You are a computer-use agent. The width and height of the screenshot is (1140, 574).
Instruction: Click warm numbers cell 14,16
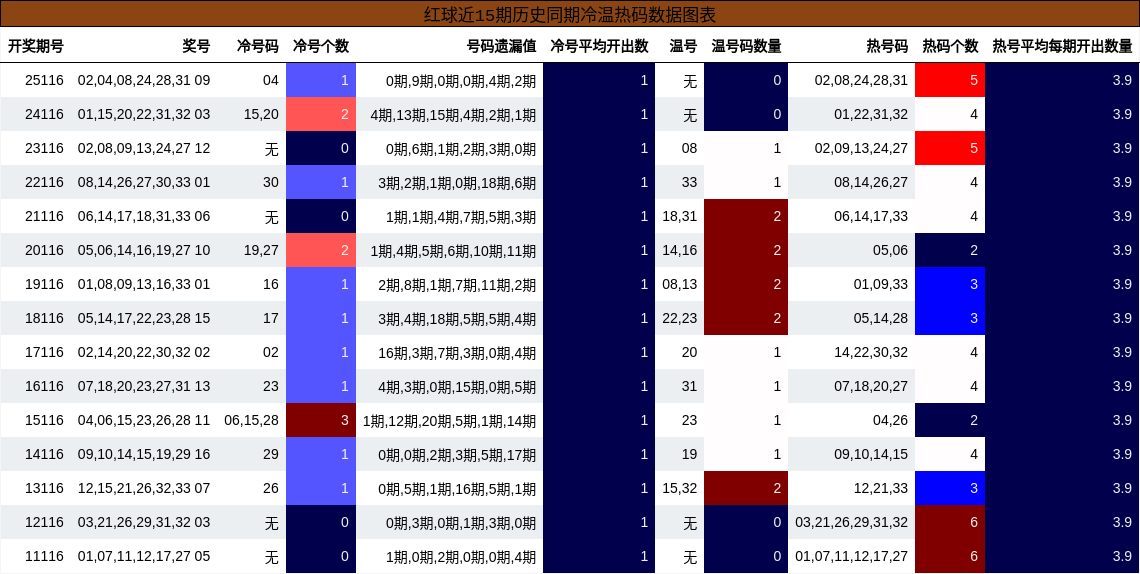[x=680, y=251]
